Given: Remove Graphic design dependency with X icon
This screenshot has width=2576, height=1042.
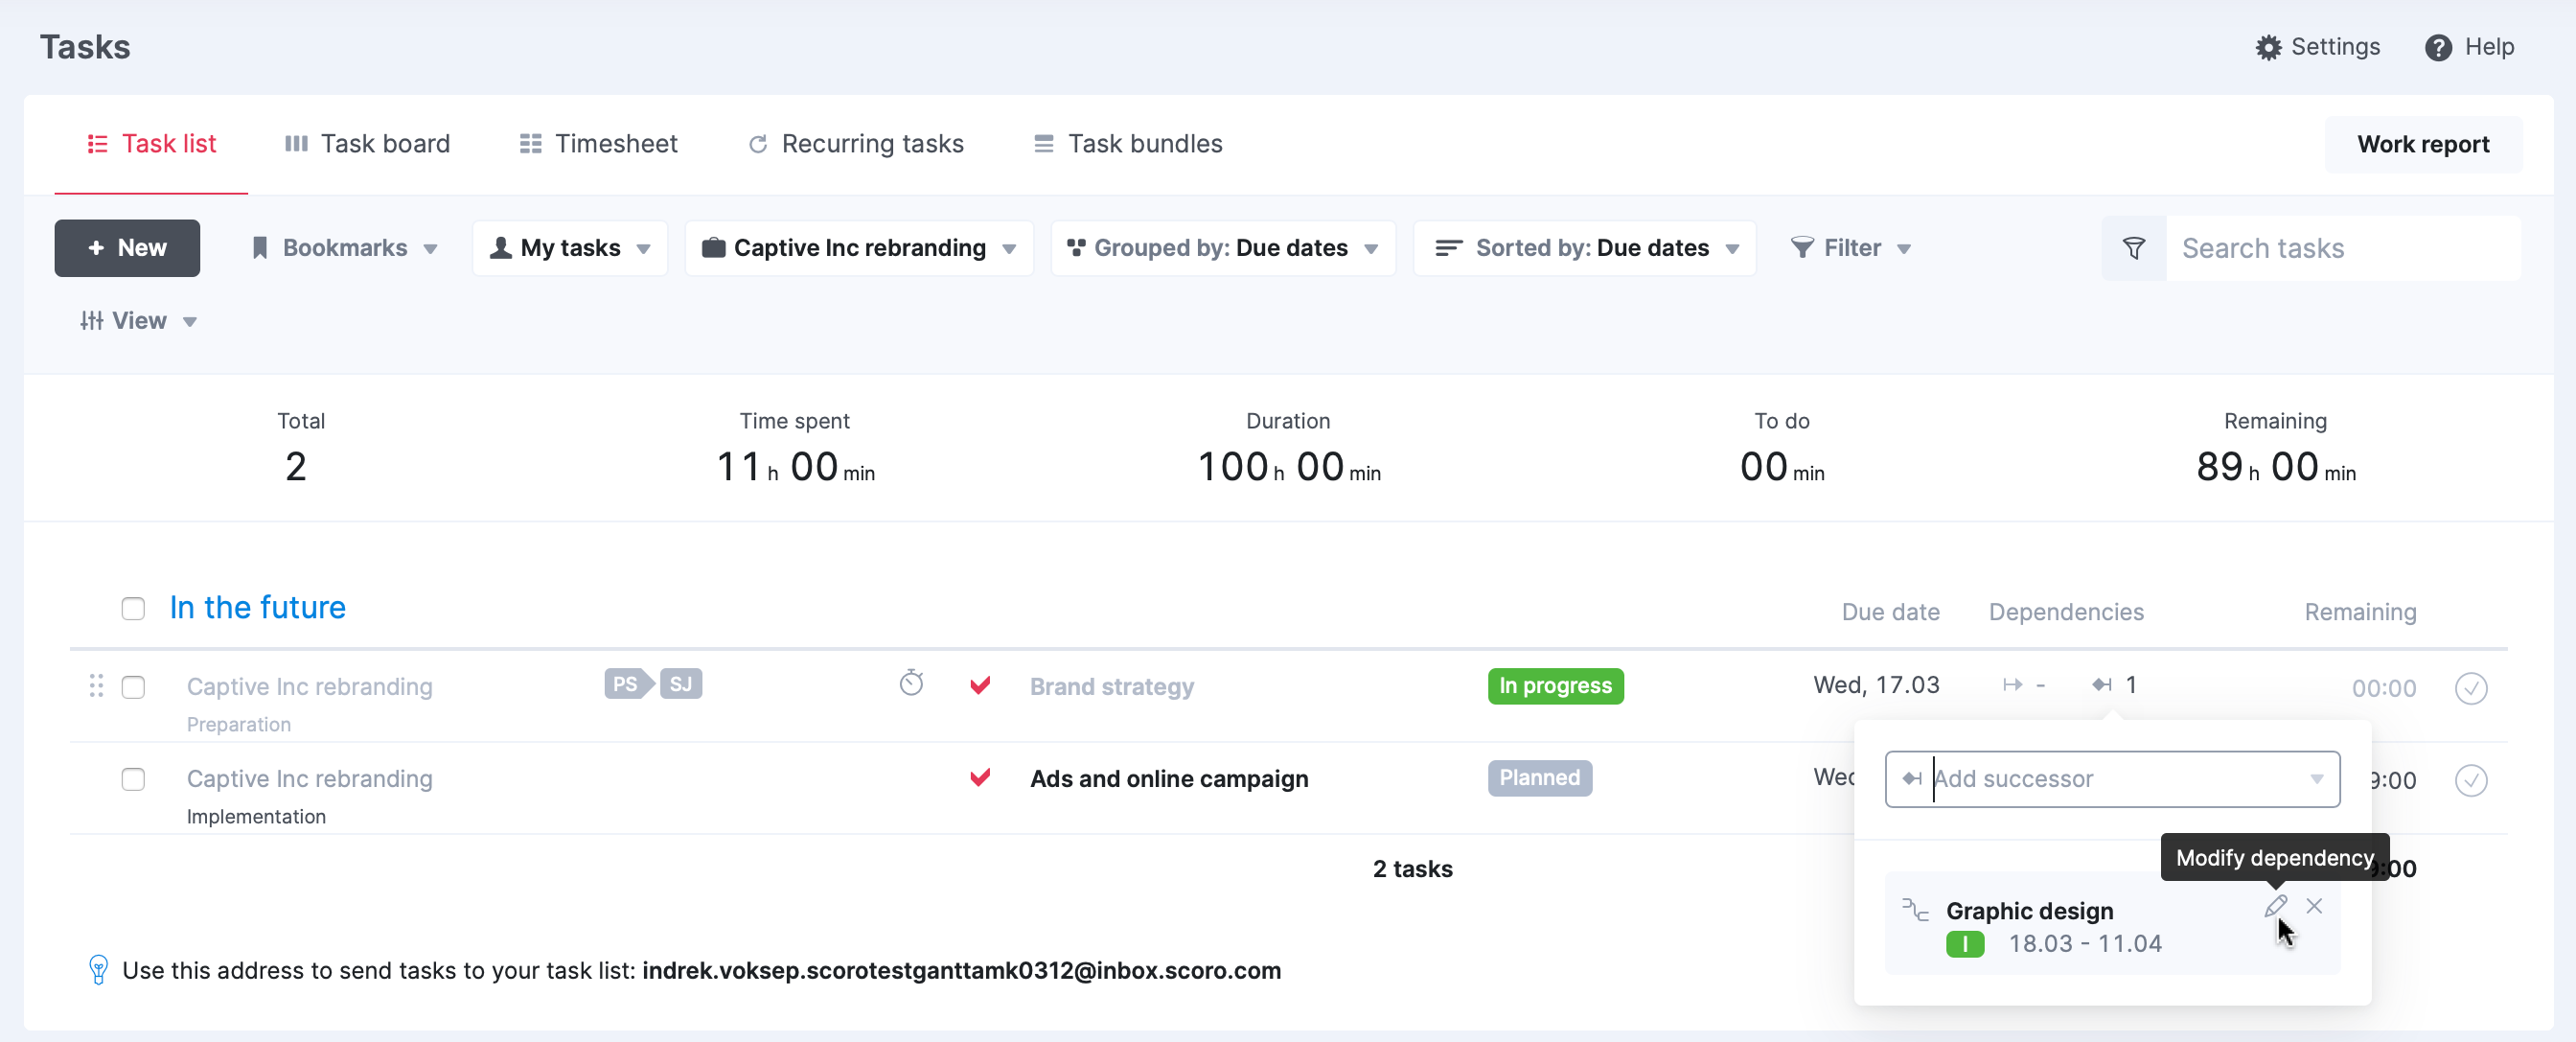Looking at the screenshot, I should point(2314,906).
